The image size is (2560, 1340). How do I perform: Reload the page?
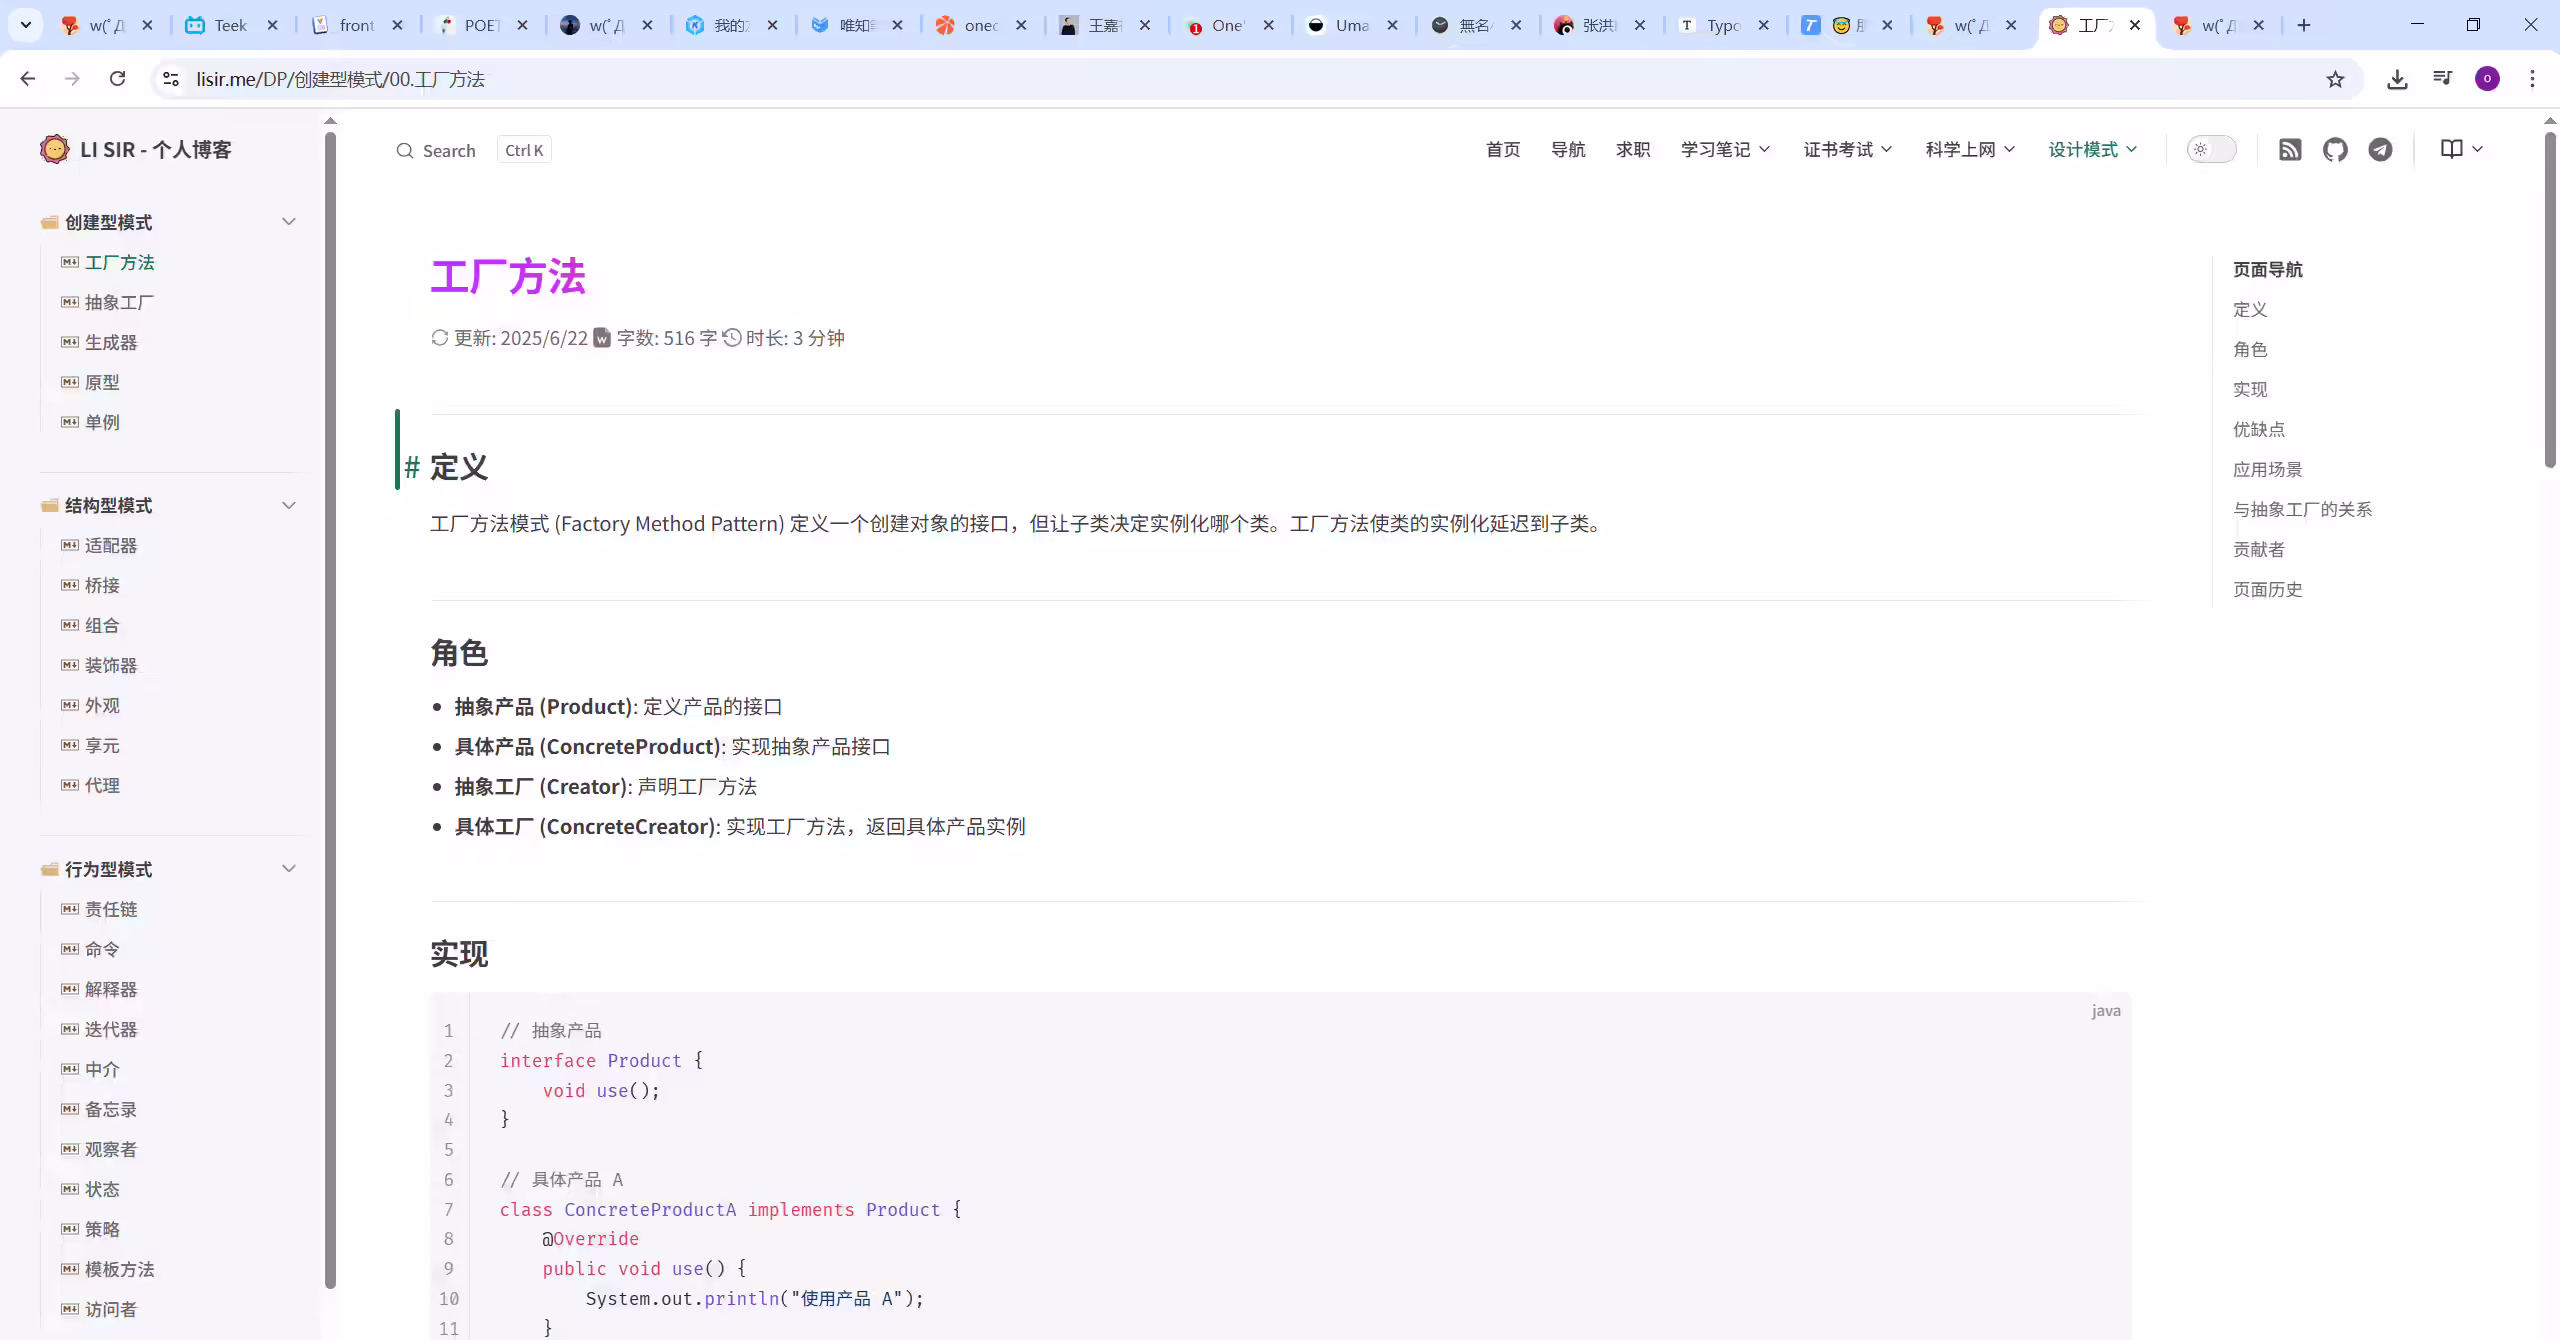coord(117,78)
